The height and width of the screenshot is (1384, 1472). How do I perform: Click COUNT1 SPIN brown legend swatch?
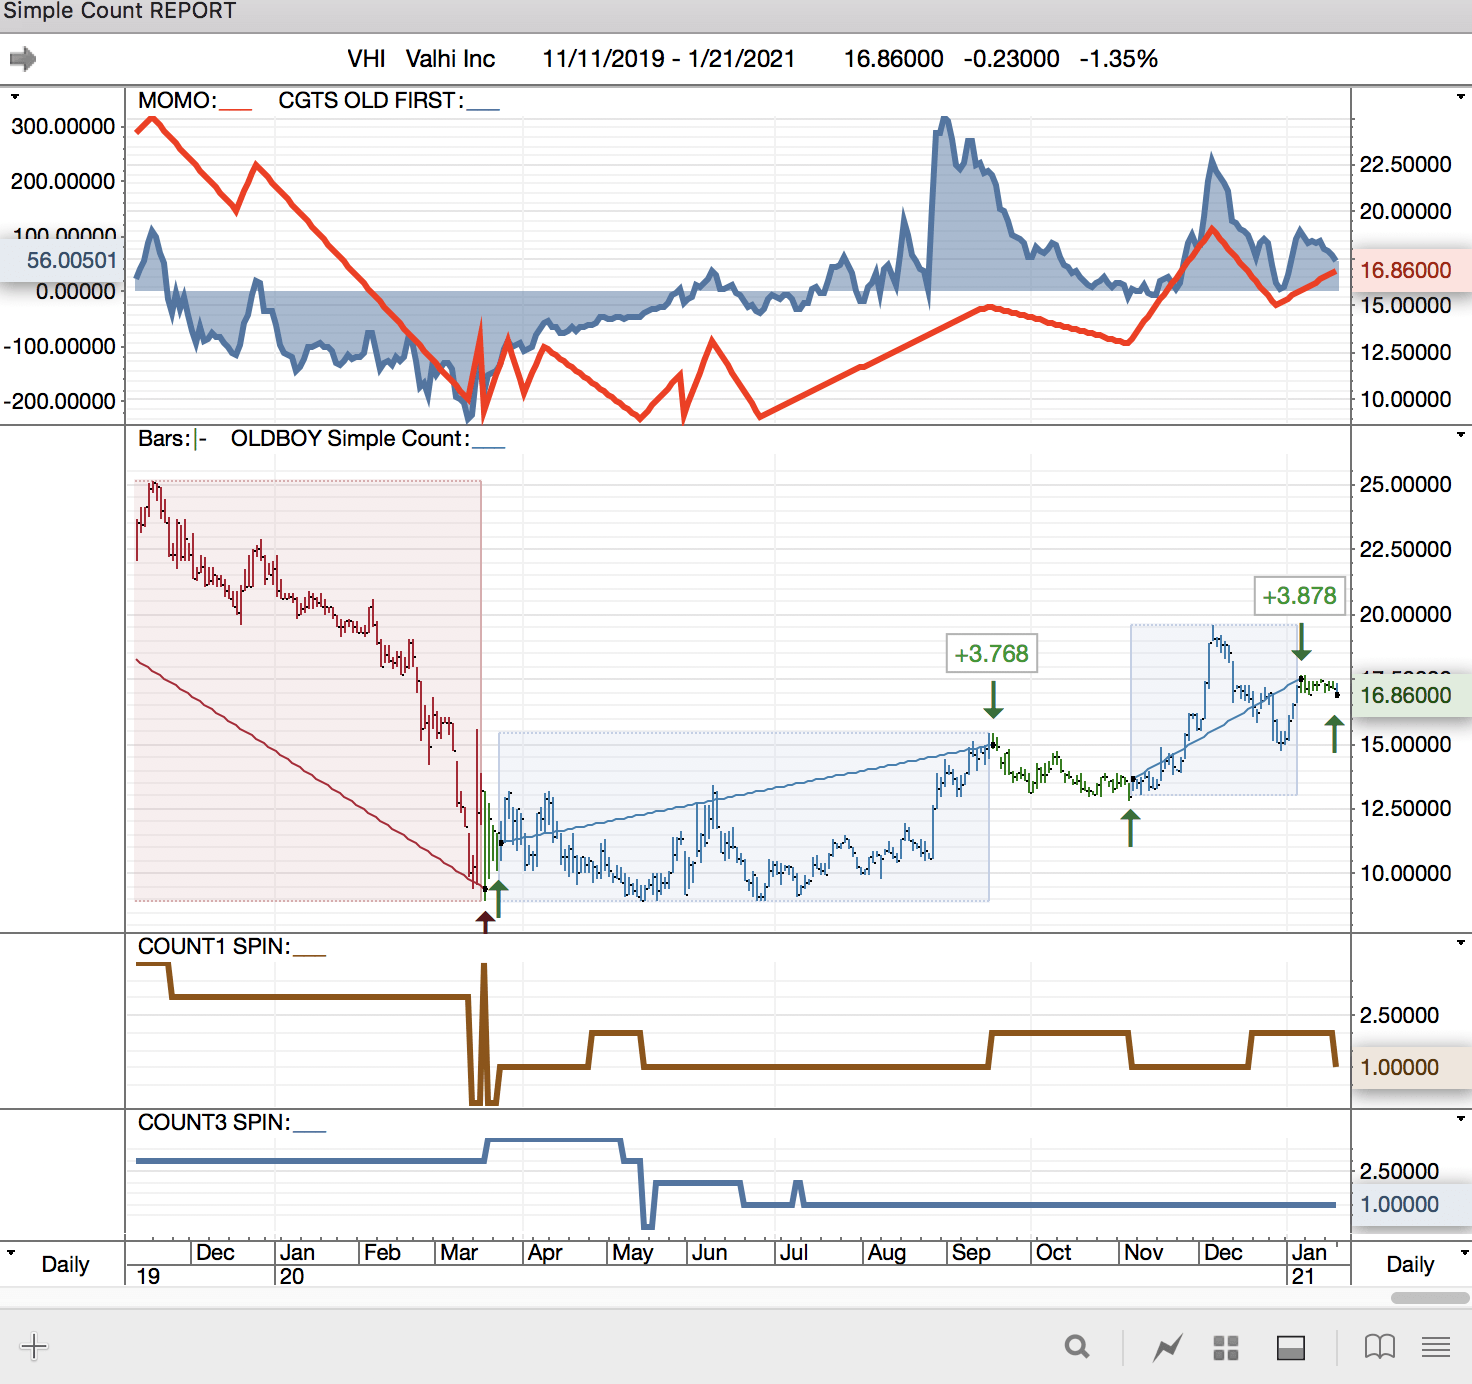click(309, 954)
